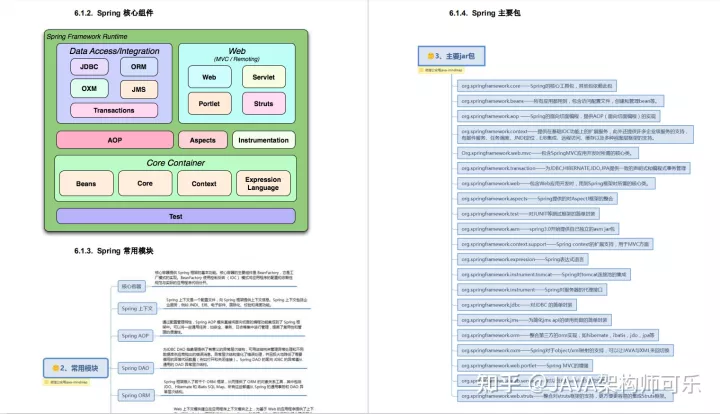Select the Beans box in Core Container
This screenshot has height=414, width=720.
(x=86, y=184)
